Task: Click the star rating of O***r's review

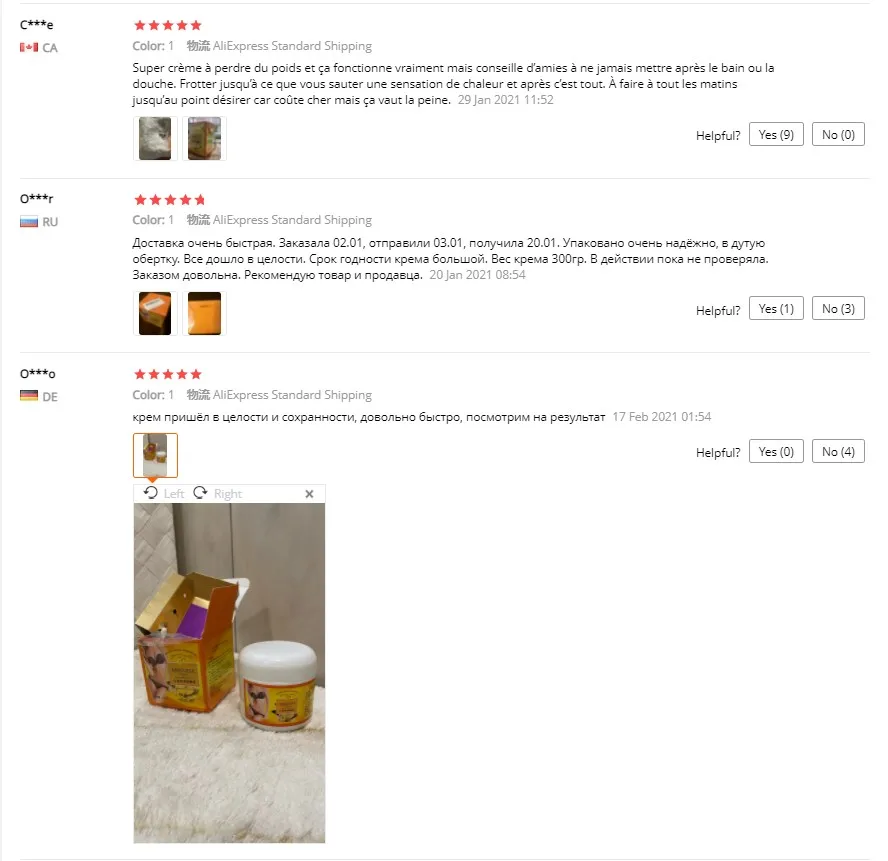Action: pos(169,199)
